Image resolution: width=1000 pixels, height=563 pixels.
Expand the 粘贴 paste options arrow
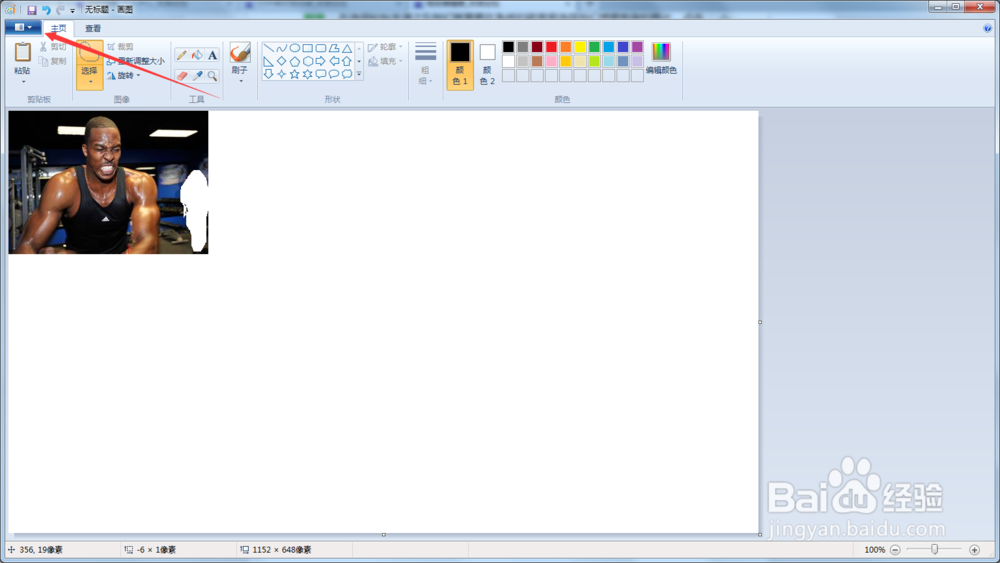pos(23,82)
